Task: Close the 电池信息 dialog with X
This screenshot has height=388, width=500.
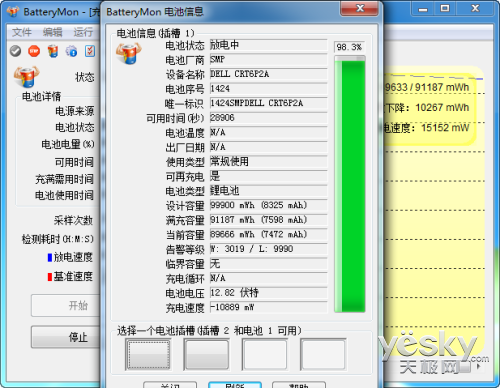Action: 359,8
